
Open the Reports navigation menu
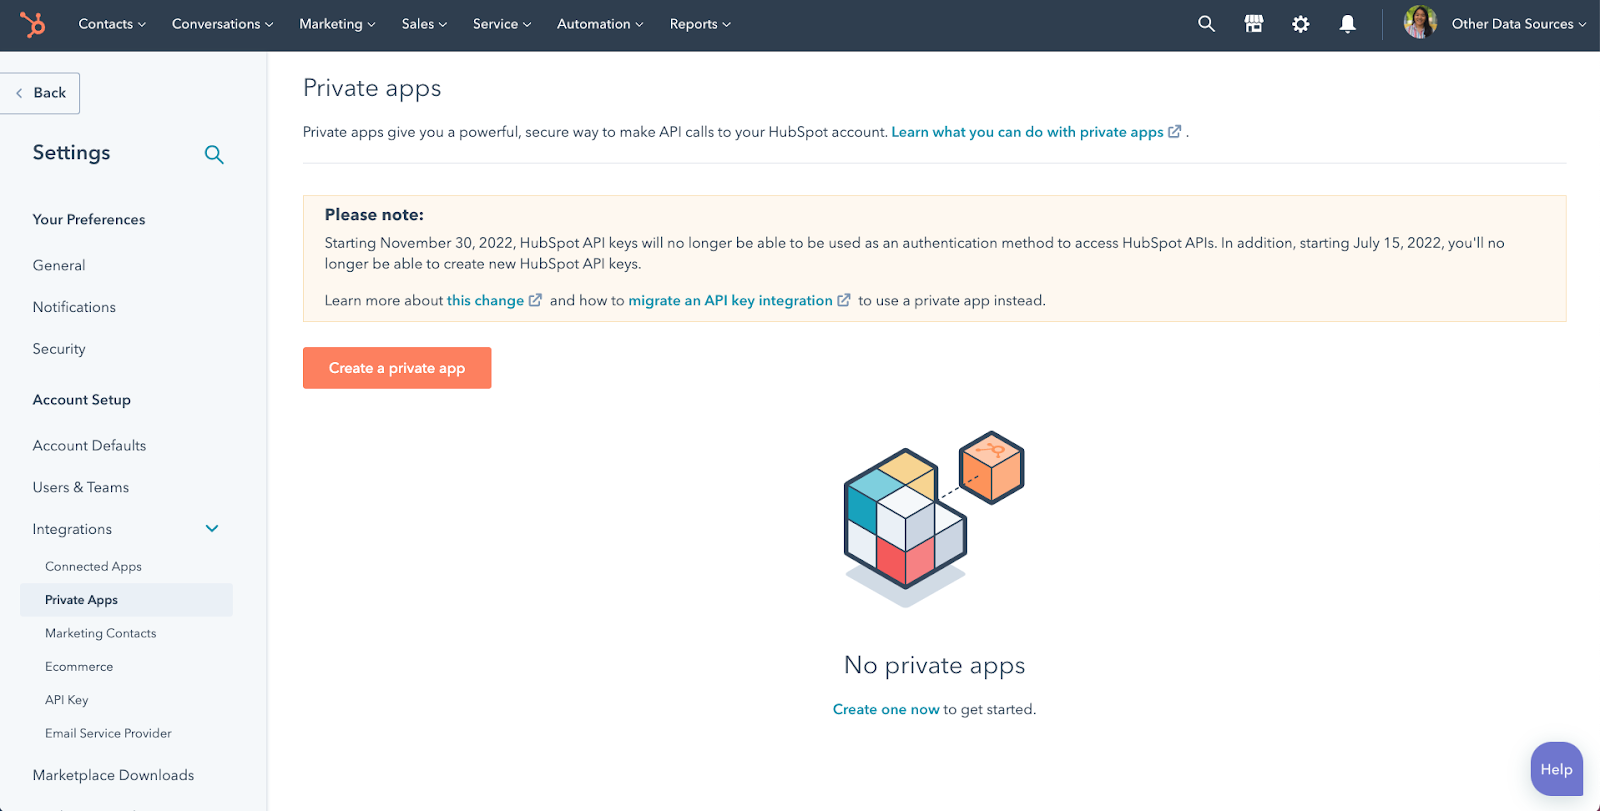pos(700,24)
